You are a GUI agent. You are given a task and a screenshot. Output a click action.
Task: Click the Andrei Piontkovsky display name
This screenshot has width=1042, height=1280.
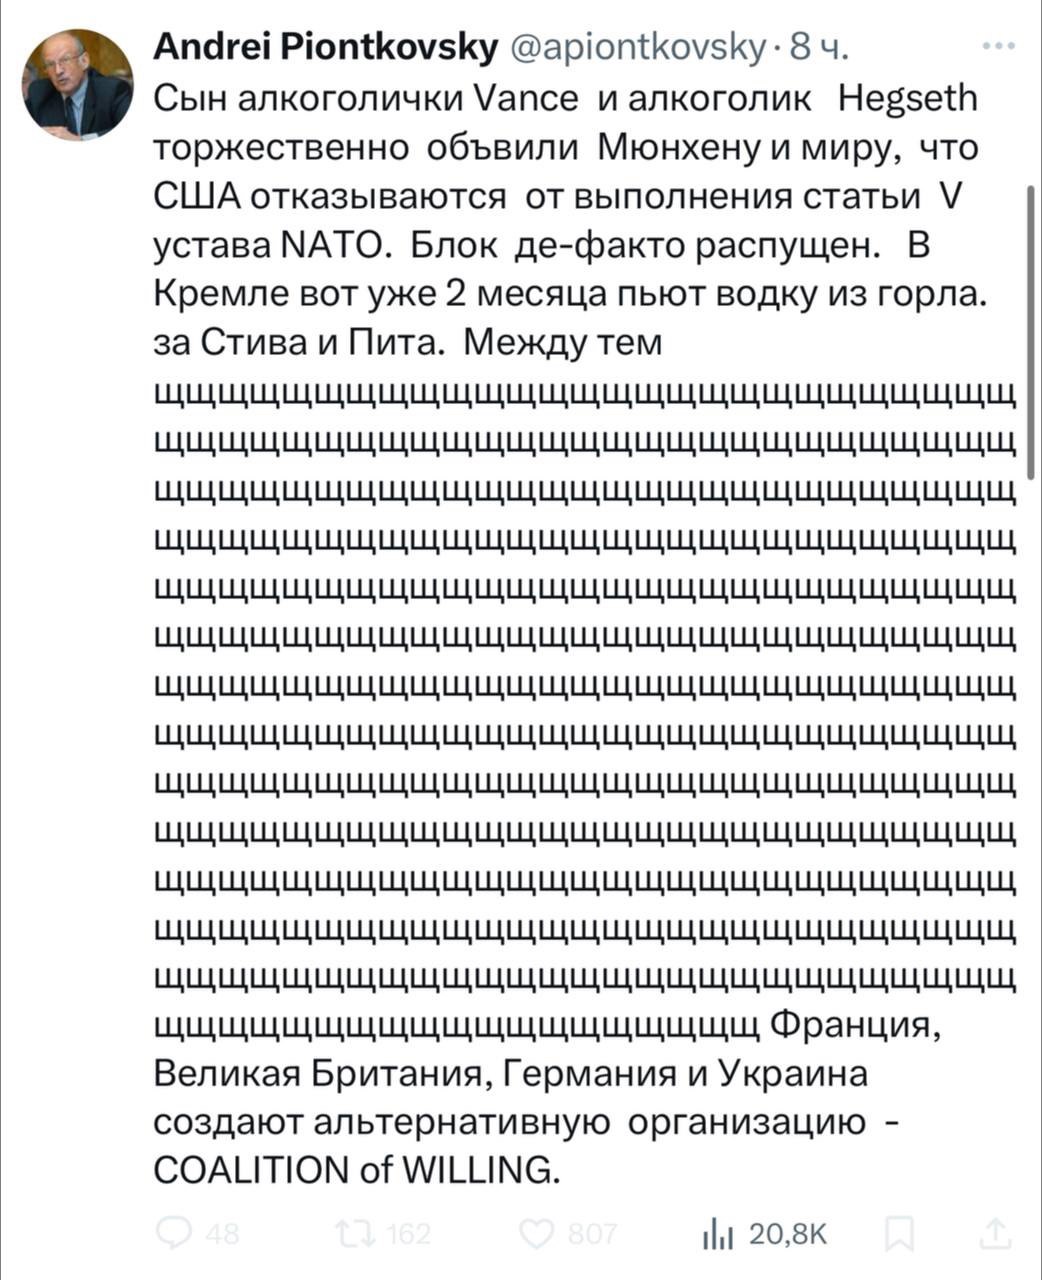326,48
